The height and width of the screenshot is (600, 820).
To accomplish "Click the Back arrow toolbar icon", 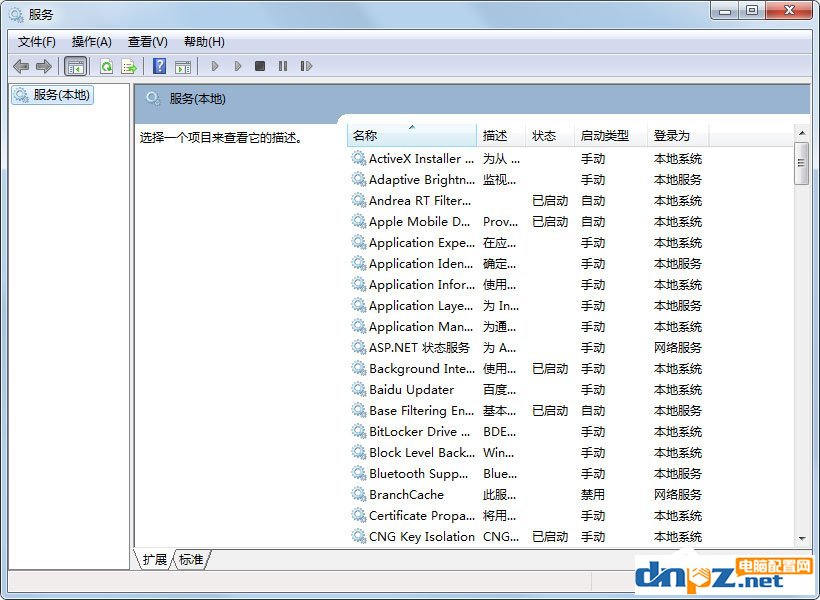I will coord(21,66).
